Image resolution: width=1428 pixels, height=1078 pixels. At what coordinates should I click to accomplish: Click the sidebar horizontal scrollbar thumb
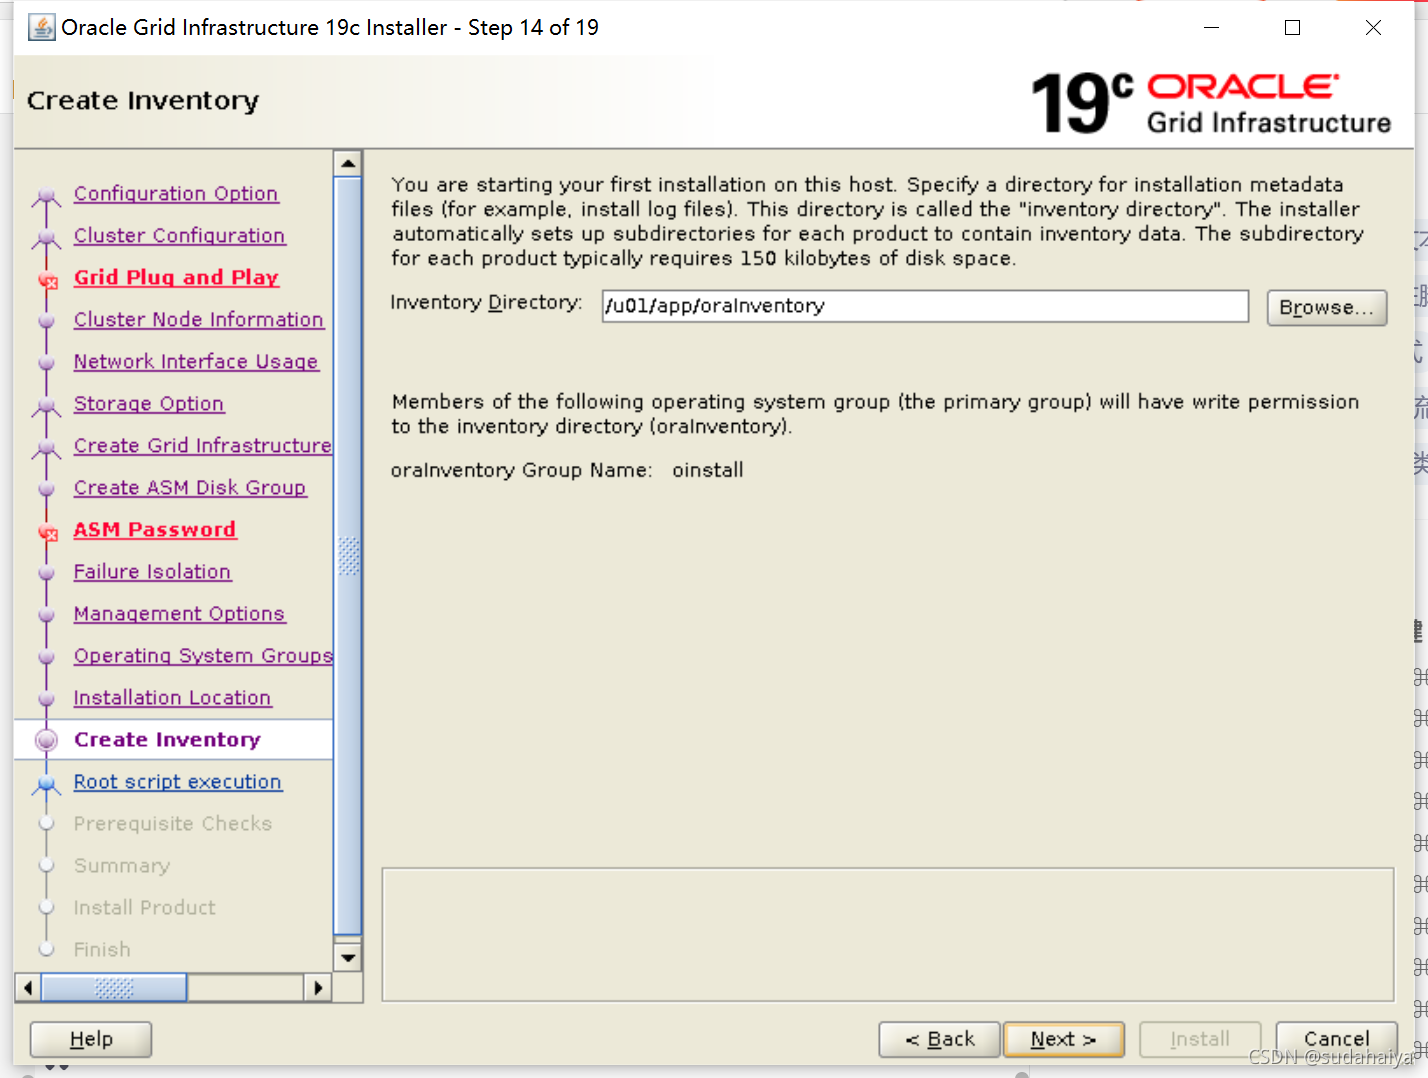click(x=114, y=988)
